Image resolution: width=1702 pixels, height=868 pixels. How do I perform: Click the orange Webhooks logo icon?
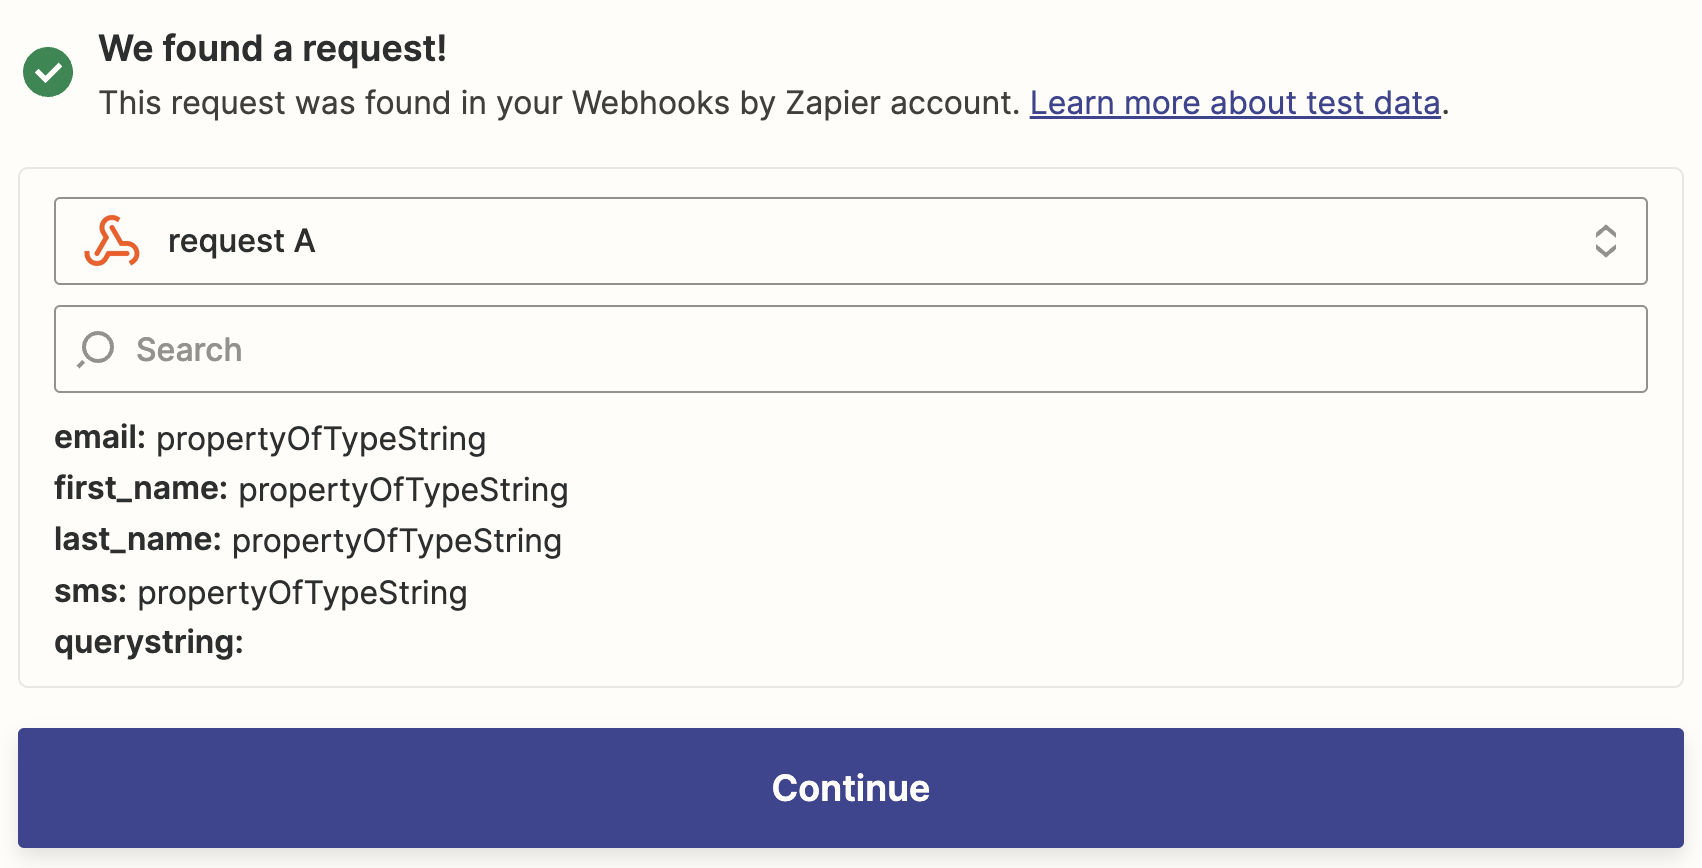point(112,241)
